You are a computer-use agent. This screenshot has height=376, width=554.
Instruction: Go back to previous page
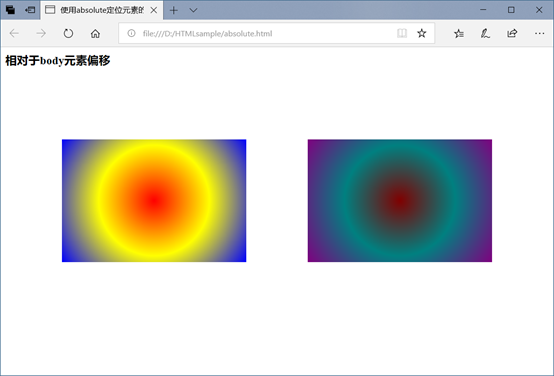(x=14, y=34)
